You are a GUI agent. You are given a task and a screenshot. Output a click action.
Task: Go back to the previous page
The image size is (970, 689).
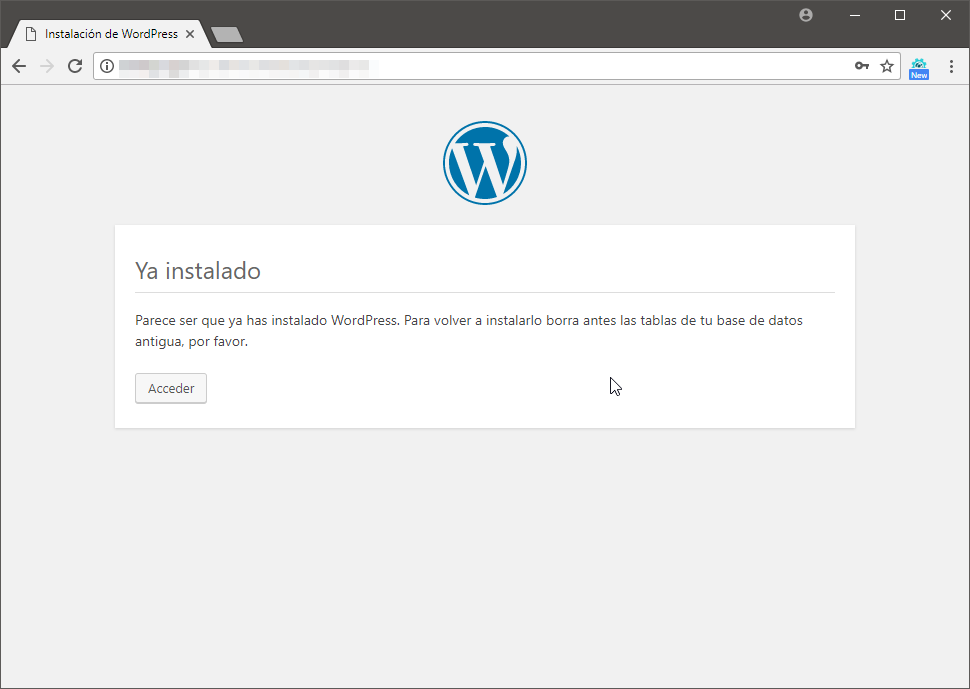(x=19, y=66)
